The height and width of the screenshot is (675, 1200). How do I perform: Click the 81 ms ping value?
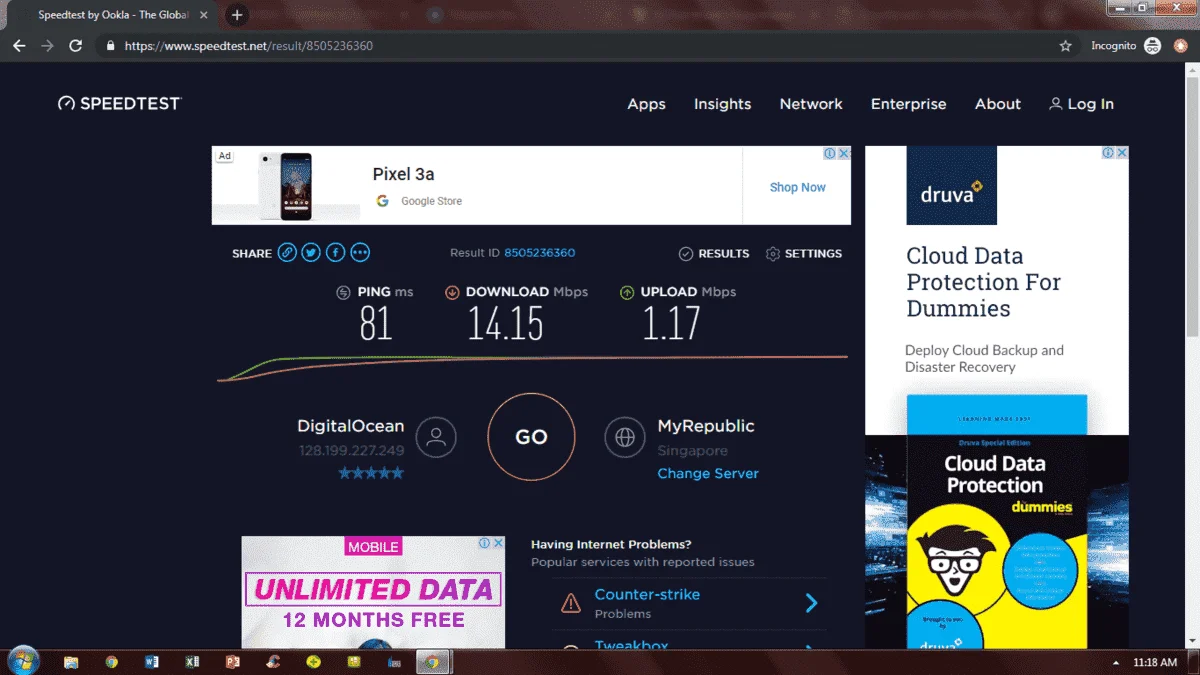[375, 323]
